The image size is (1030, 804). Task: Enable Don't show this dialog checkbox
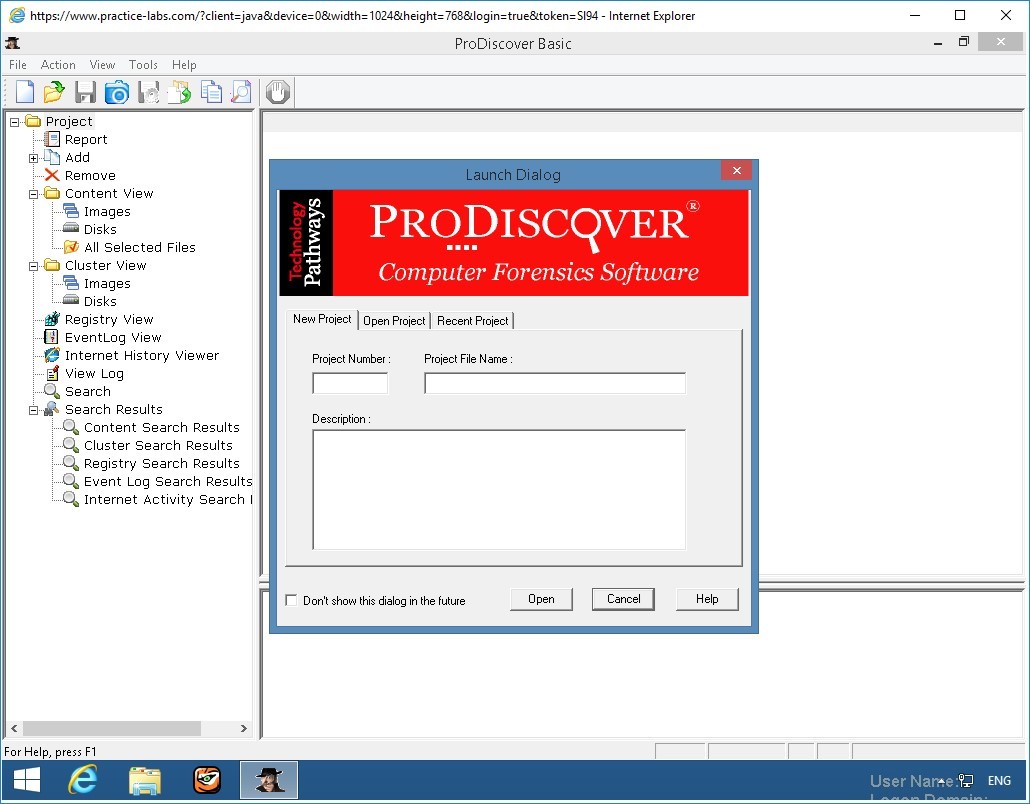pos(291,600)
